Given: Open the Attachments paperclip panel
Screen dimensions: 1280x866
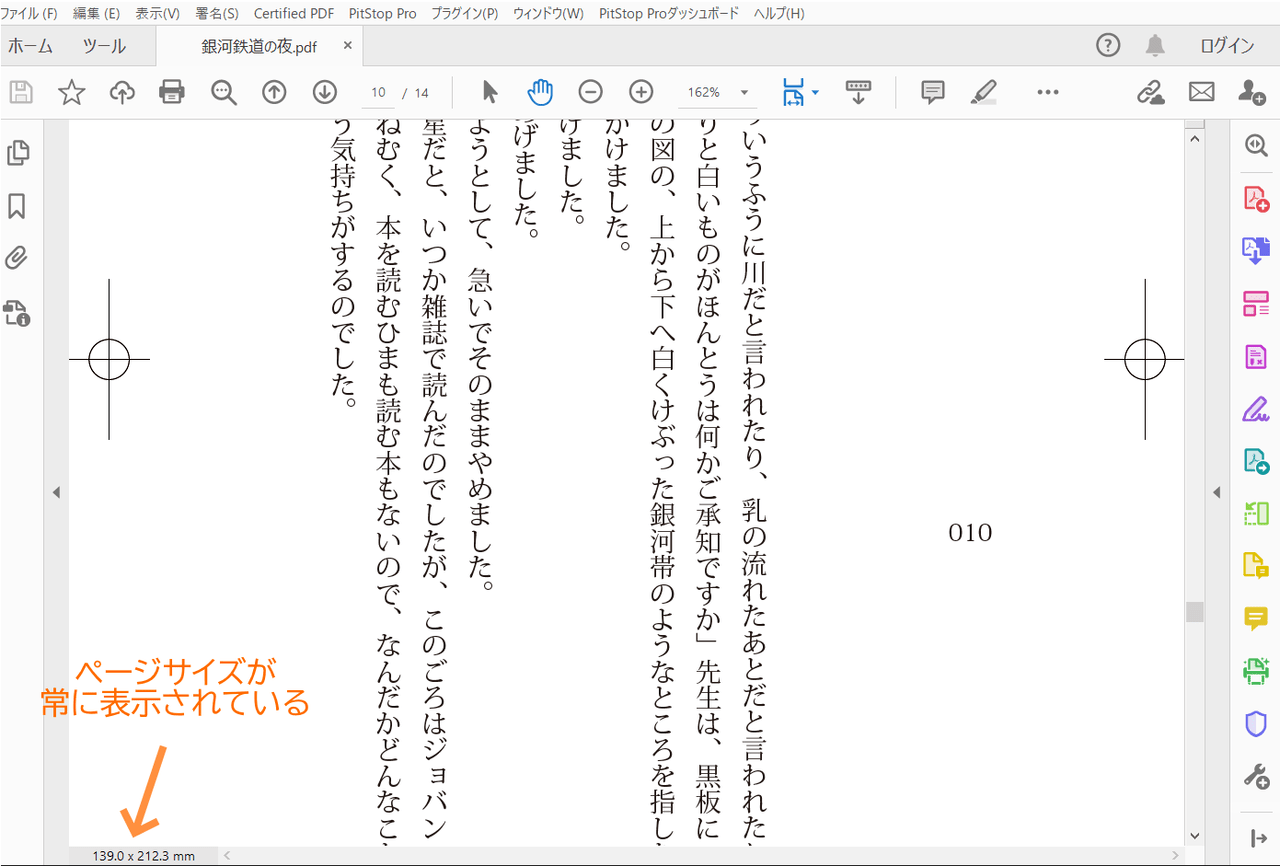Looking at the screenshot, I should coord(17,259).
